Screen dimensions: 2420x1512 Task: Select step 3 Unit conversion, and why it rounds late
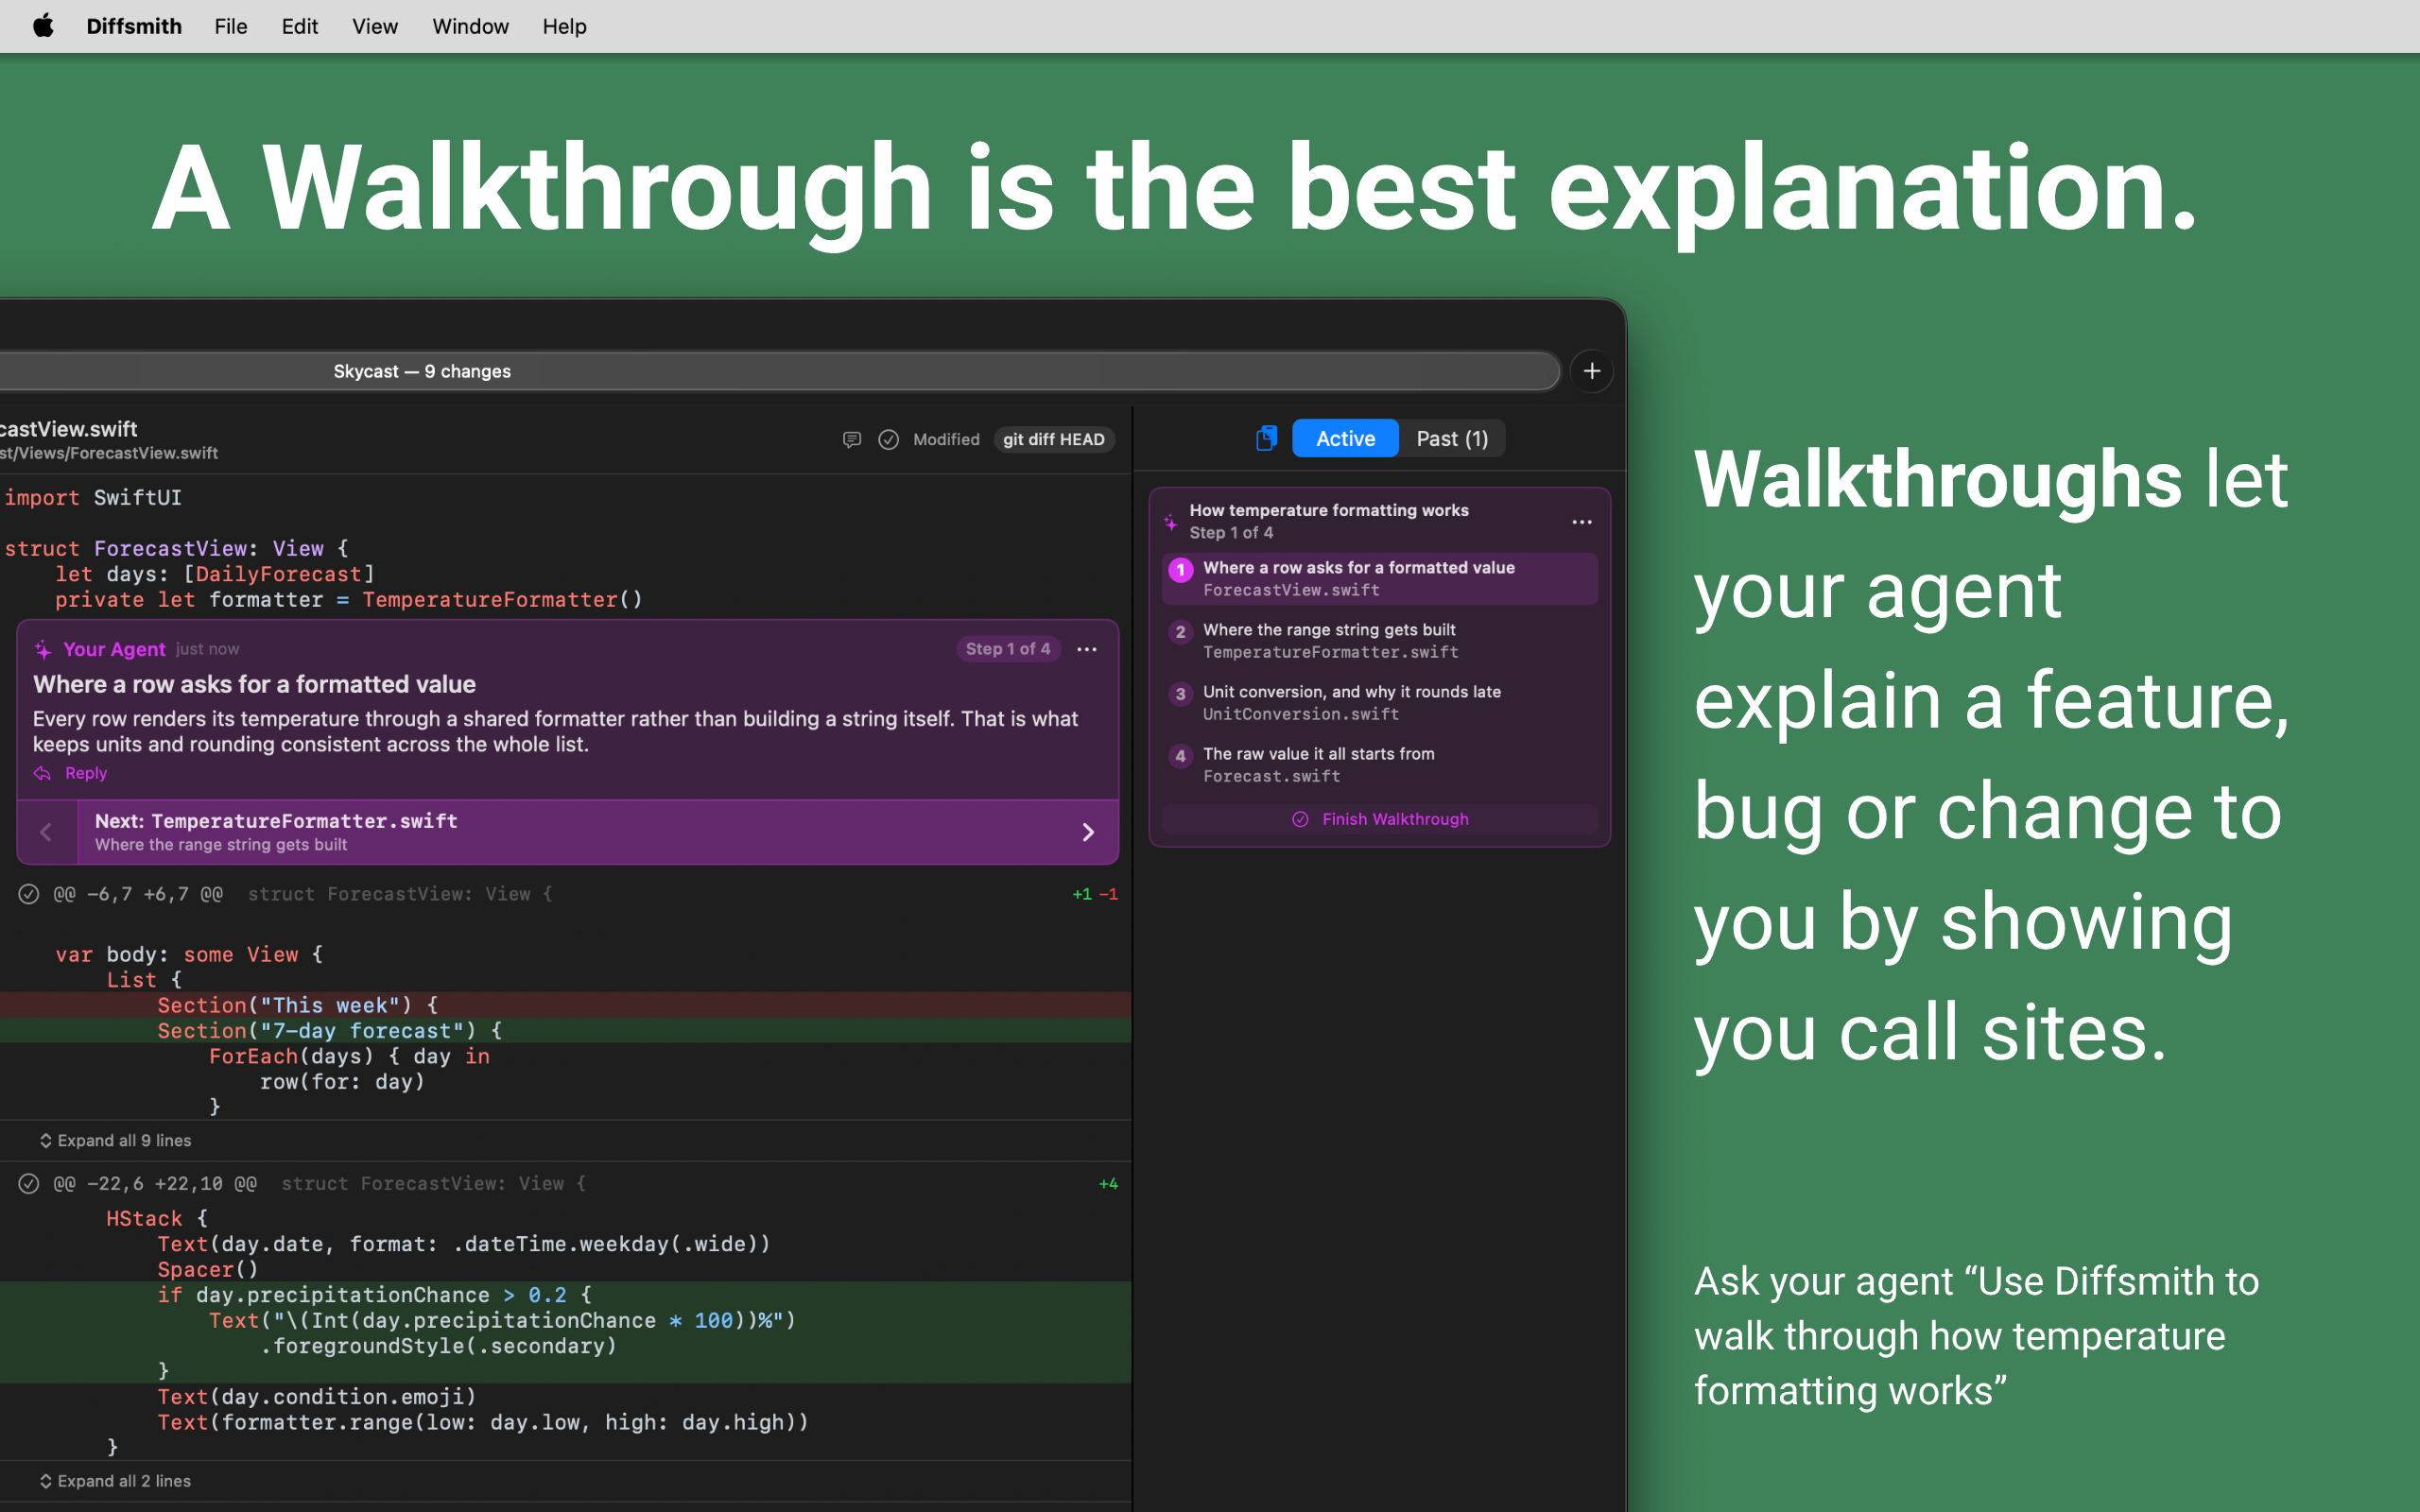coord(1379,702)
